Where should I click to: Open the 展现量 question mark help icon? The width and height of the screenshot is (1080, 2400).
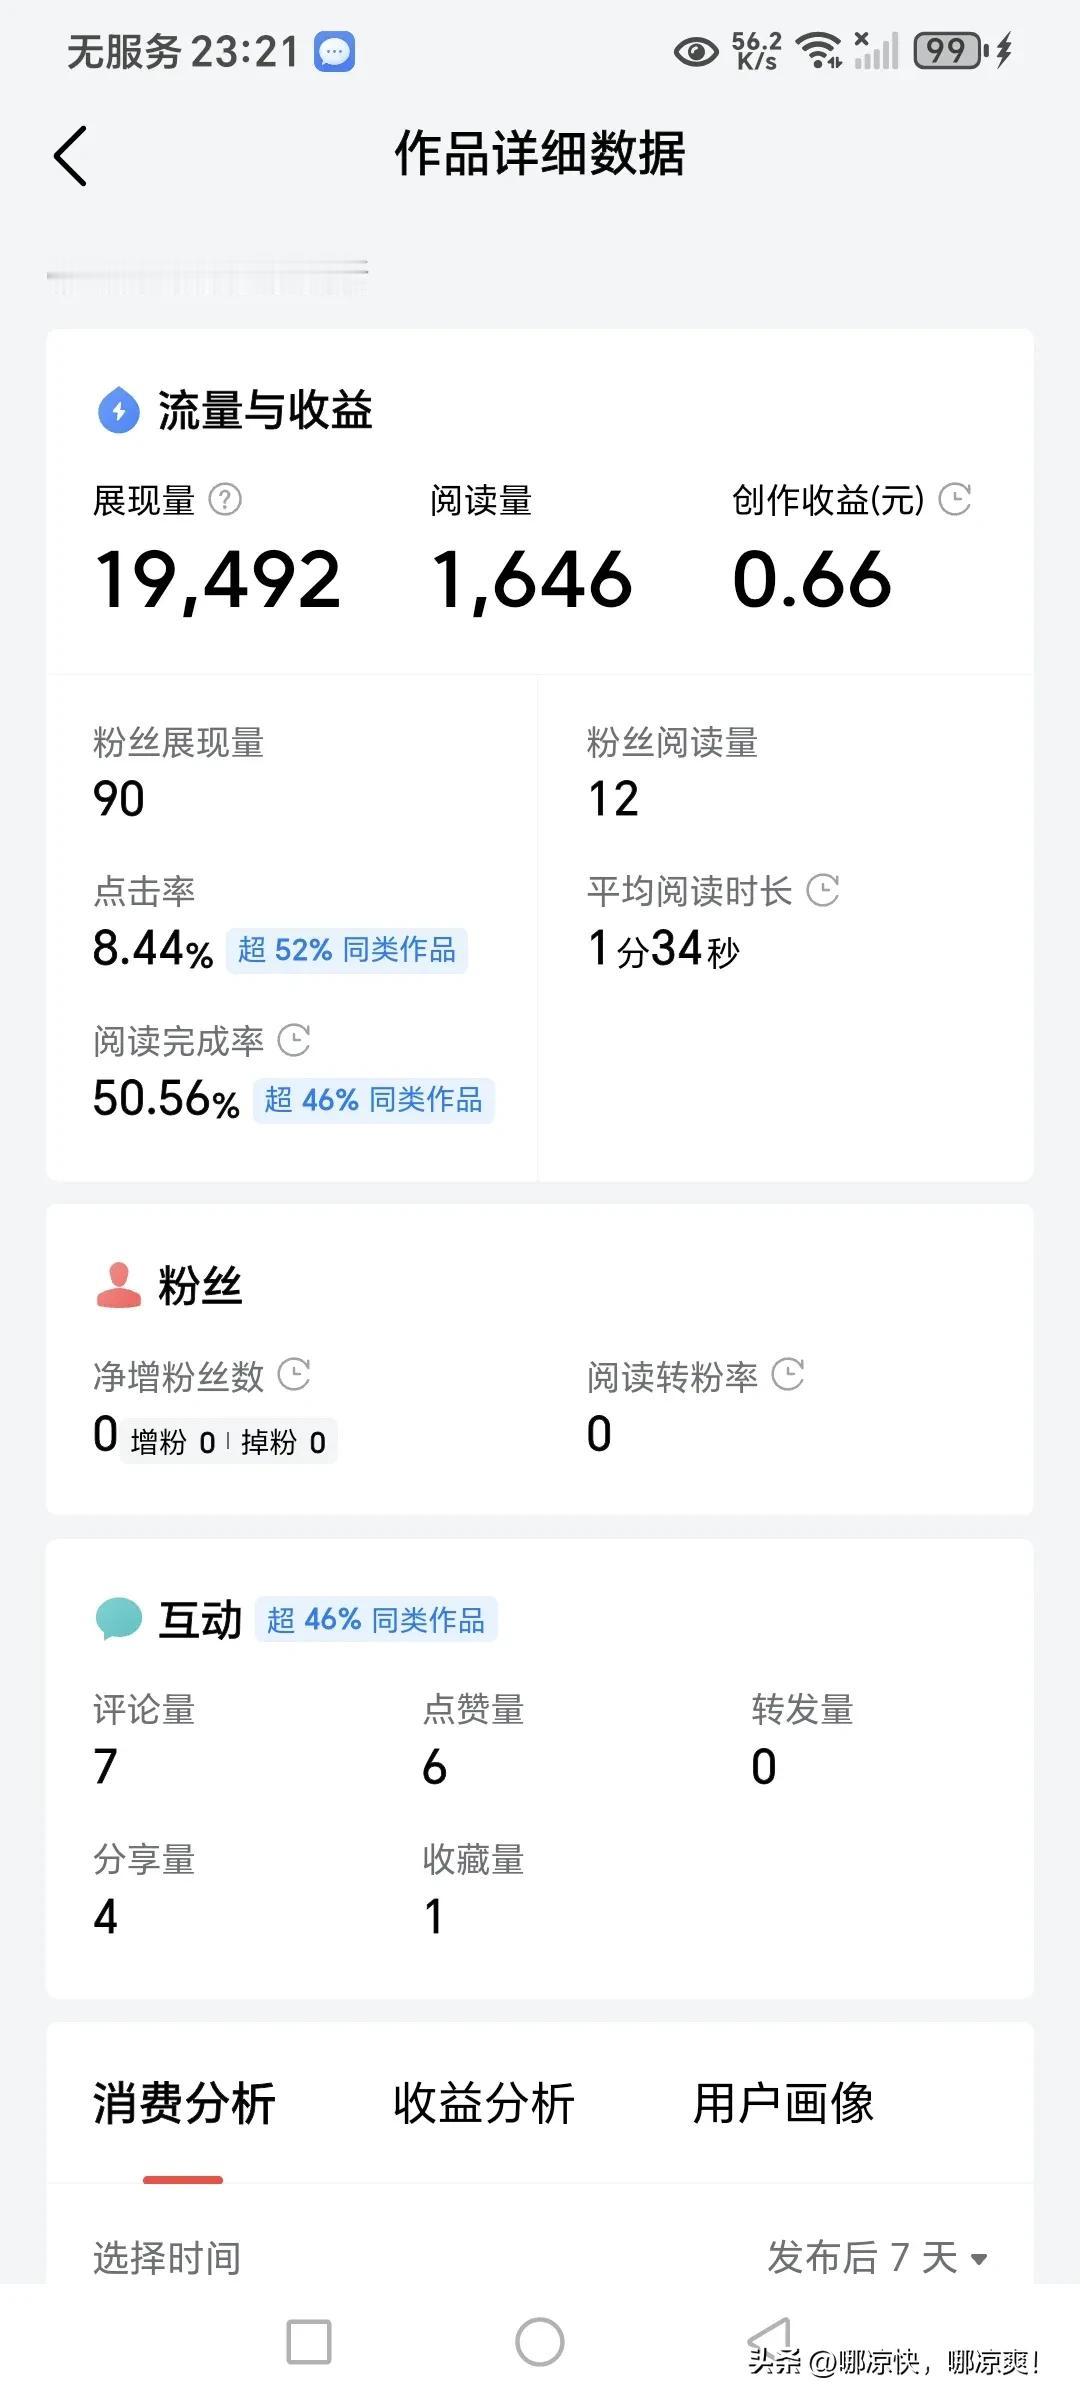click(225, 499)
